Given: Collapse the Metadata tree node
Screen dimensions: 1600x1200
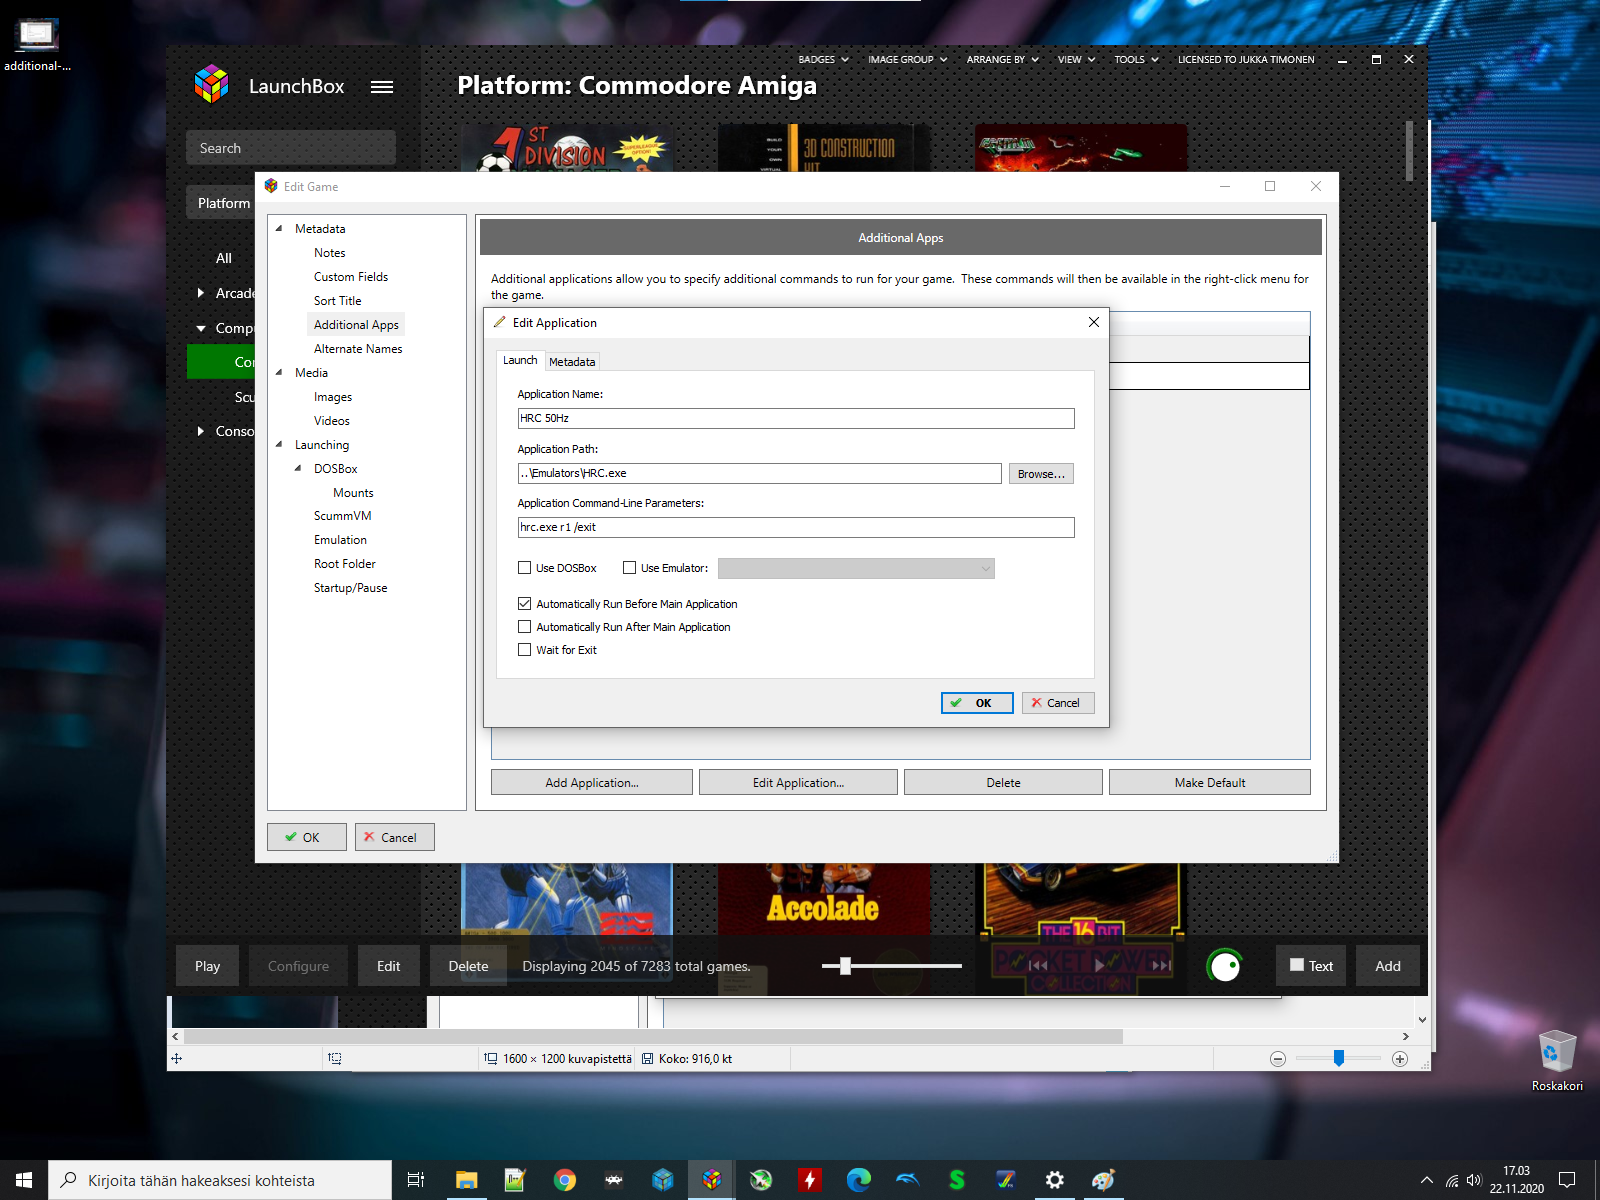Looking at the screenshot, I should pos(279,229).
